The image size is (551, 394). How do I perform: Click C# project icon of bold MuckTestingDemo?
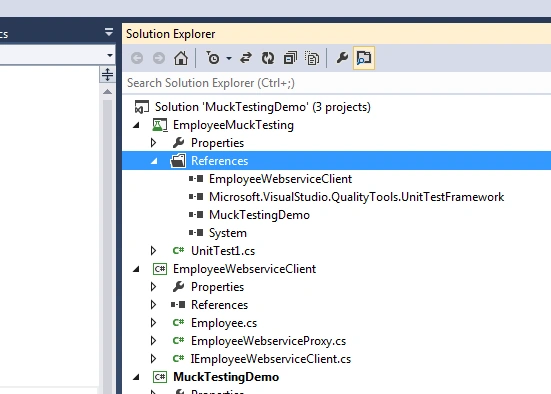[160, 377]
